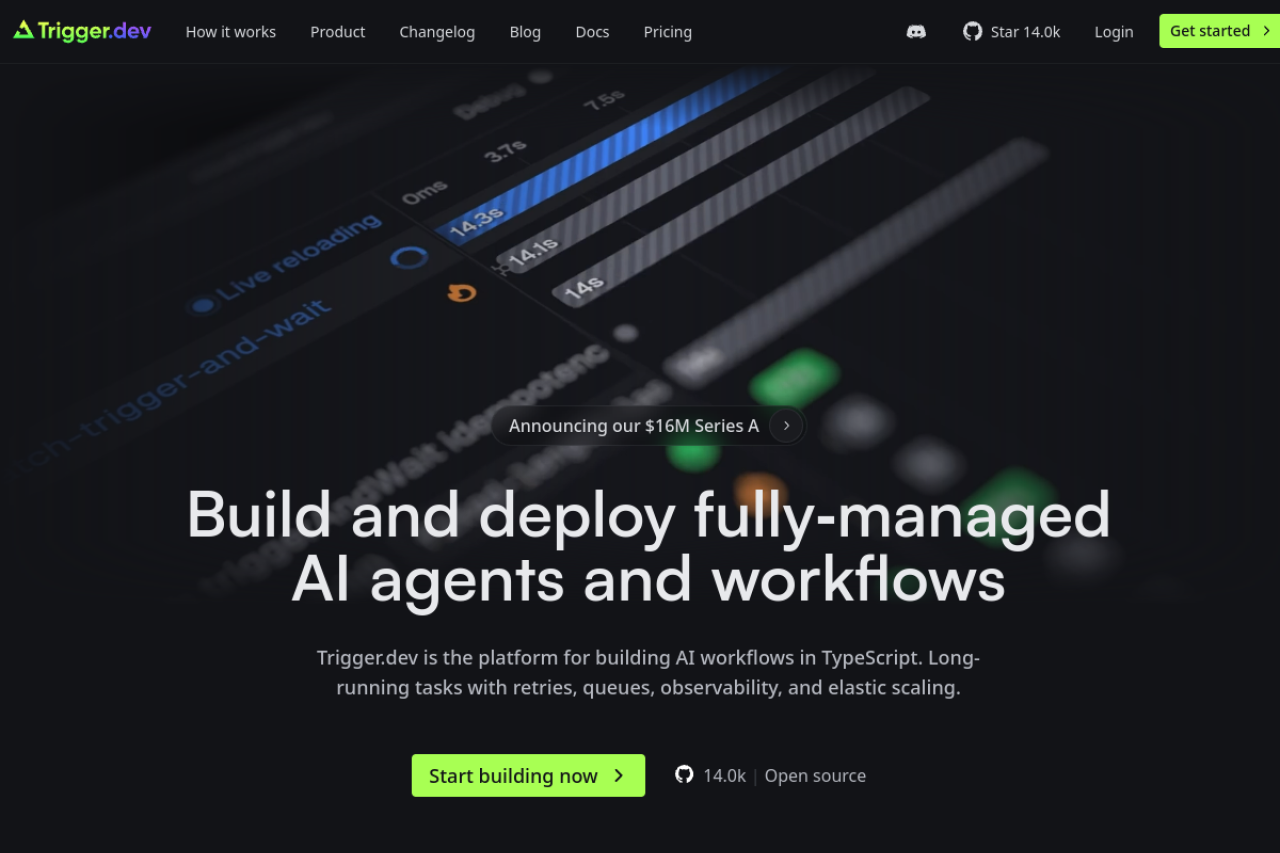Click the arrow inside the Get started button

click(x=1268, y=31)
